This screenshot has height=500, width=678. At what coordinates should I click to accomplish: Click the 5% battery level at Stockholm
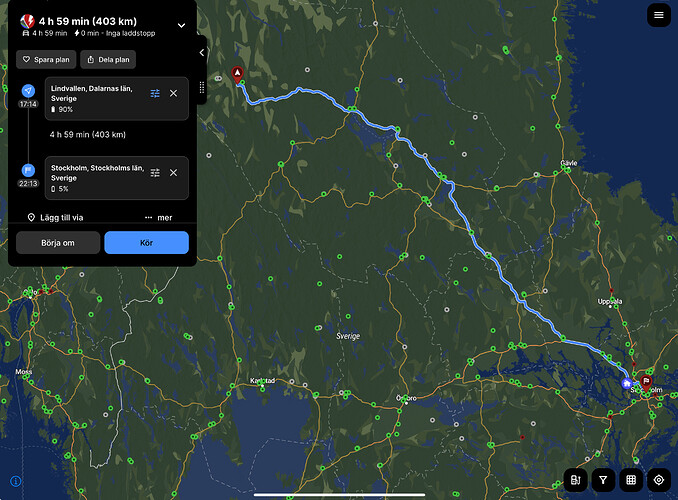tap(60, 189)
